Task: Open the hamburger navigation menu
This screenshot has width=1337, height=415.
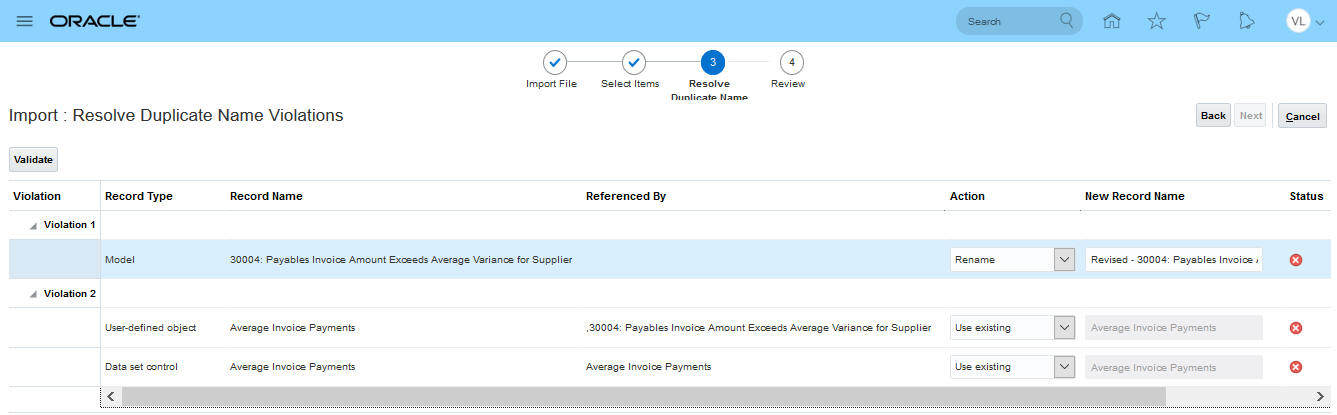Action: 25,21
